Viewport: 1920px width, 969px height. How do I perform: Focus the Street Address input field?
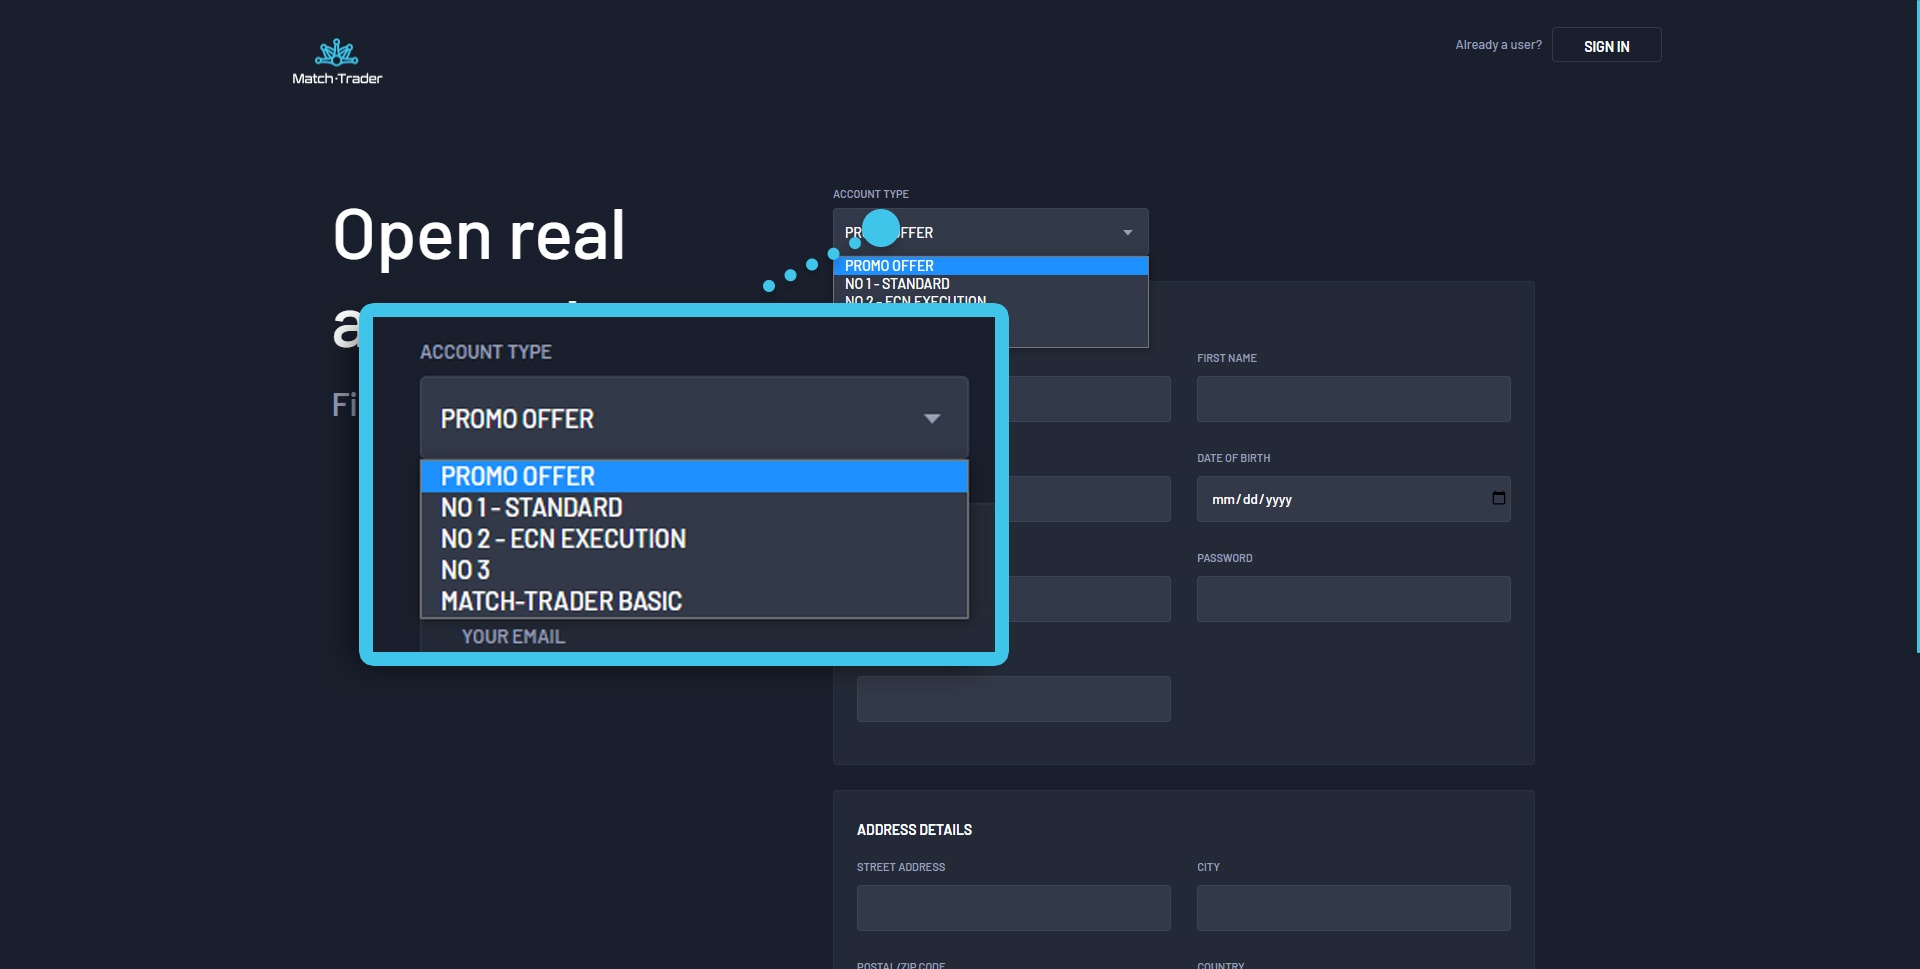point(1013,908)
